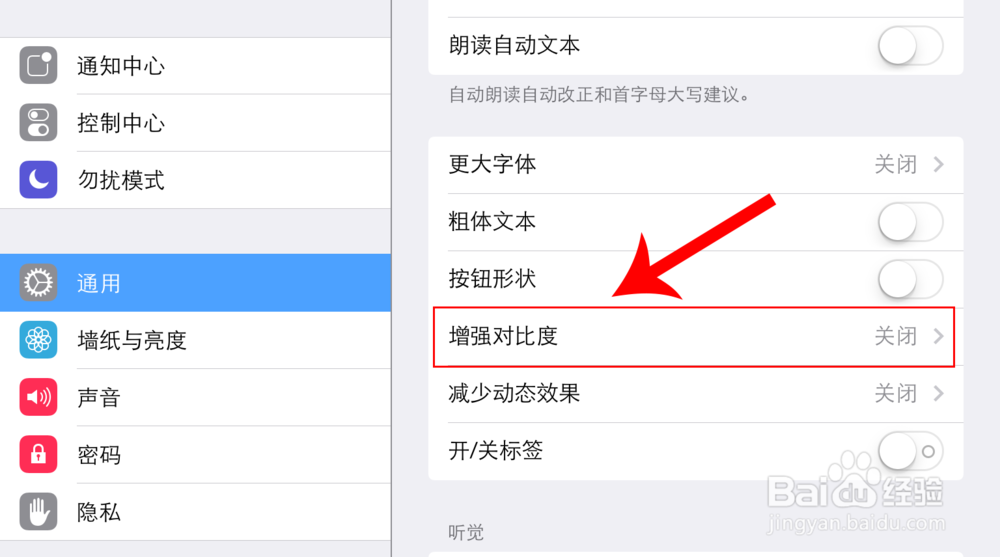Screen dimensions: 1000x557
Task: Open 勿扰模式 sidebar item
Action: pyautogui.click(x=121, y=181)
